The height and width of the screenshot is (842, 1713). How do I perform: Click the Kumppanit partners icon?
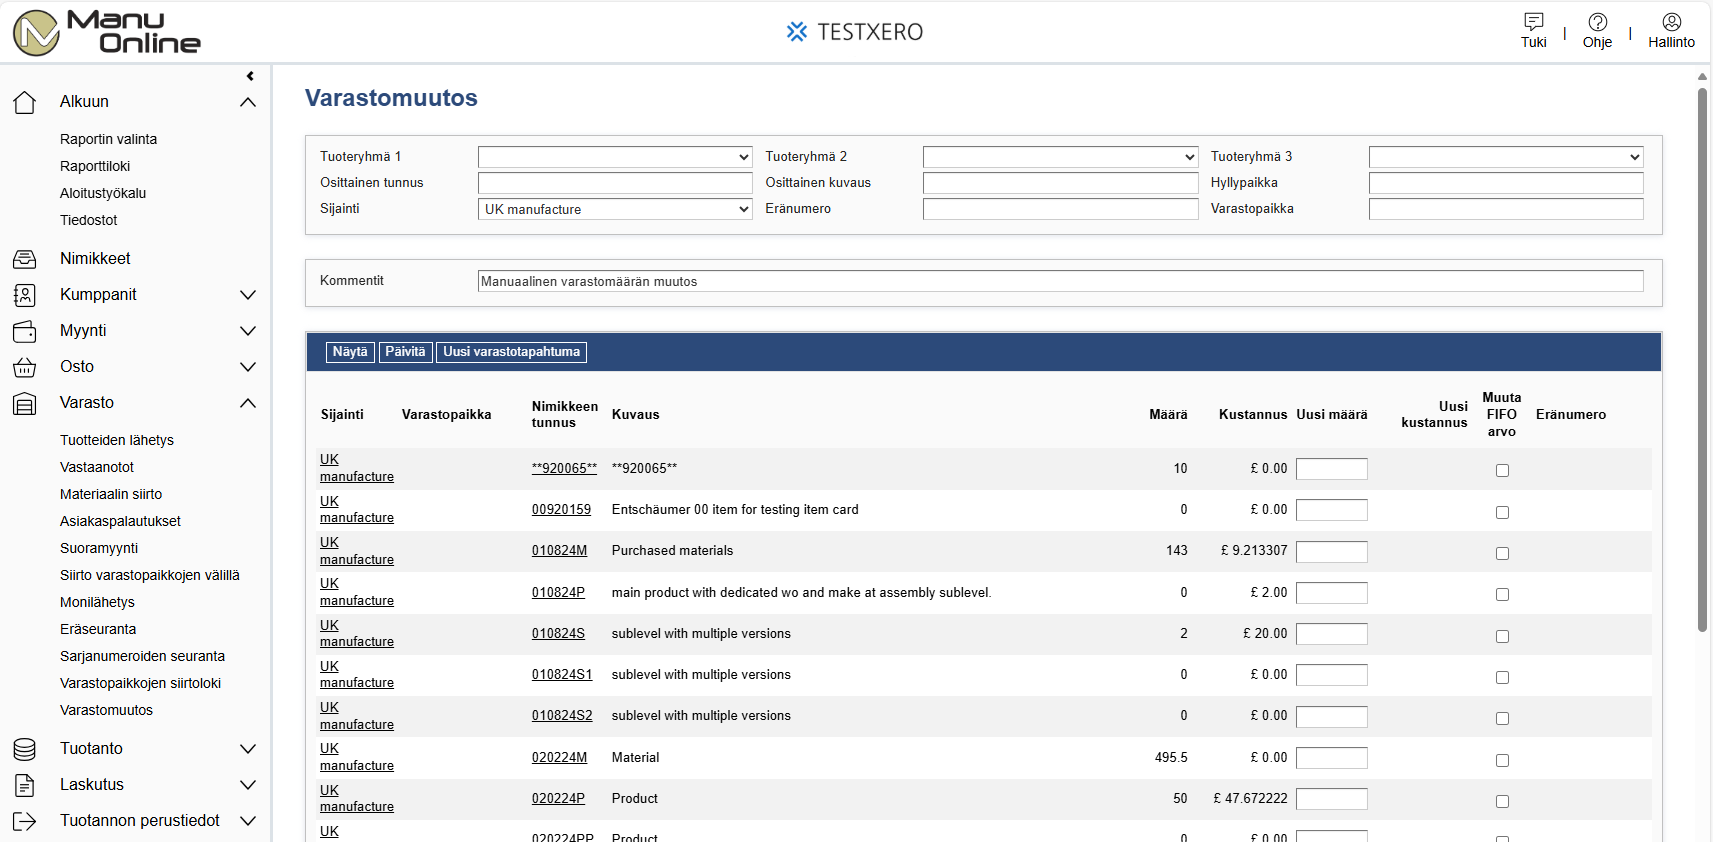click(x=25, y=295)
